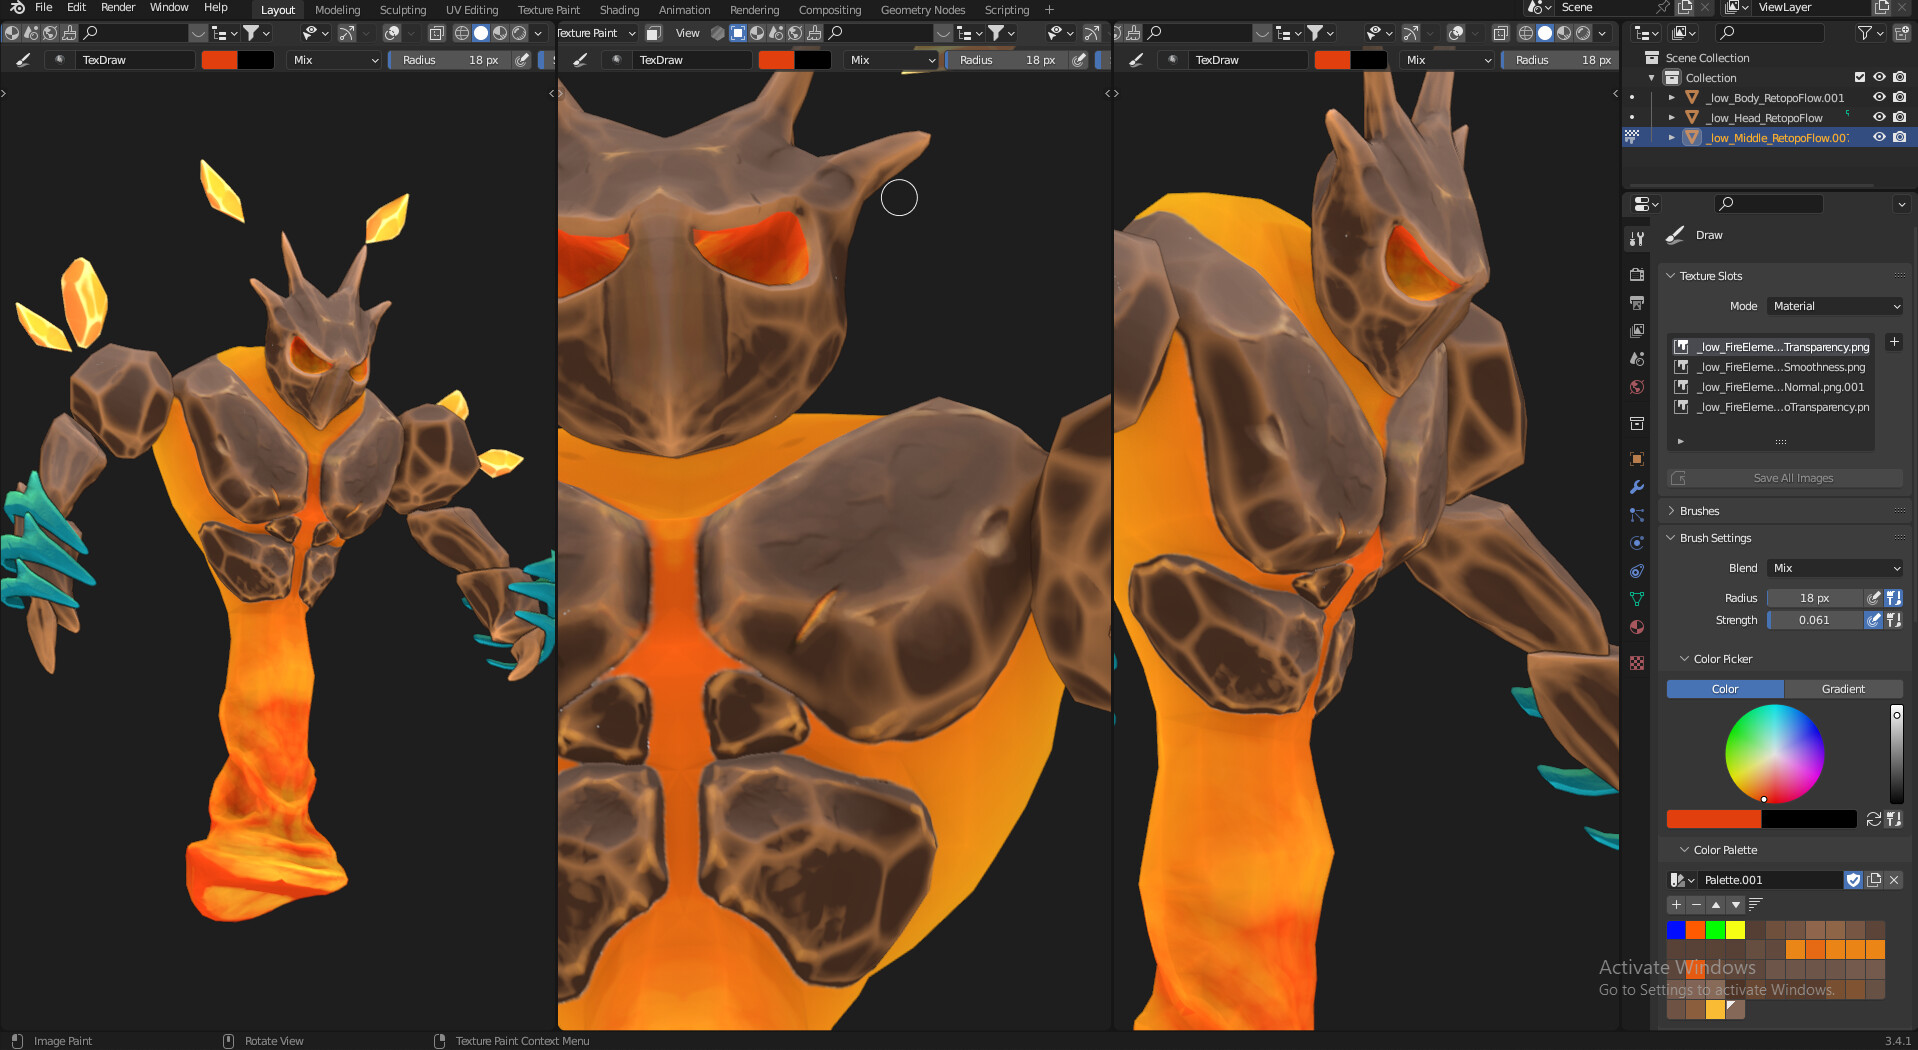This screenshot has height=1050, width=1918.
Task: Click the New Collection icon in the outliner
Action: [x=1902, y=33]
